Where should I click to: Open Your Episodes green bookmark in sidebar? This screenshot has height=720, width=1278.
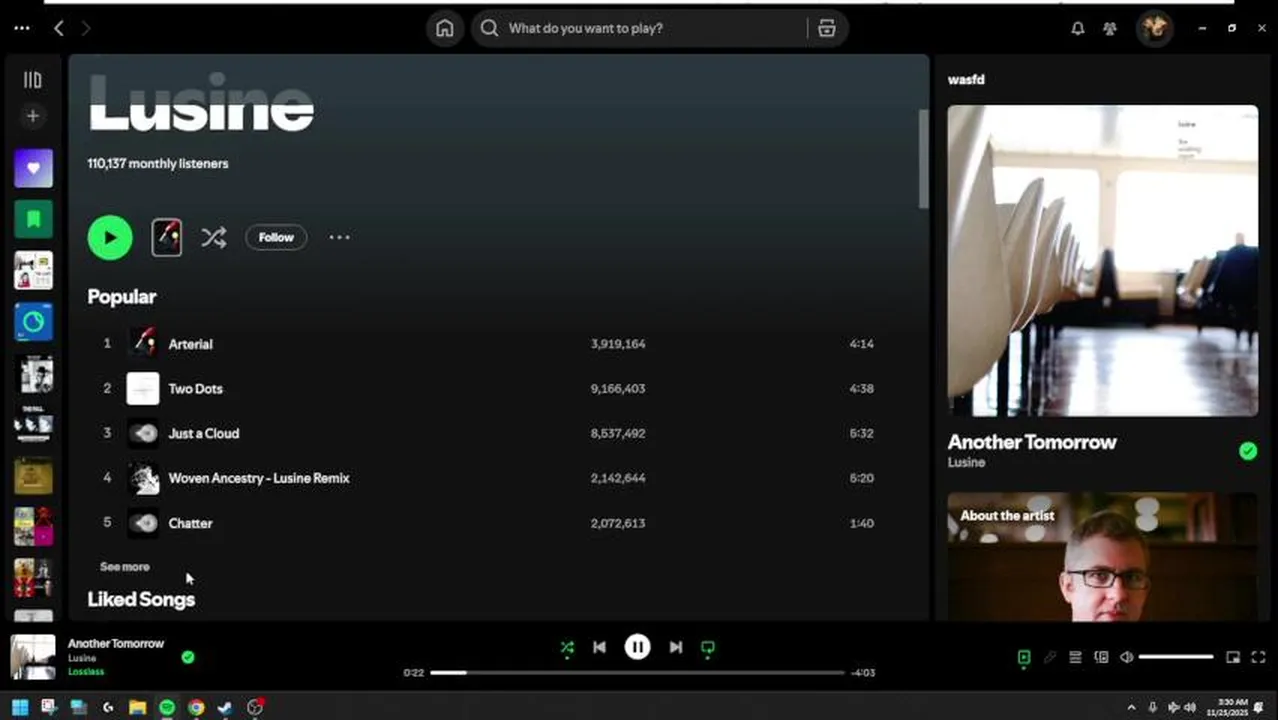pyautogui.click(x=33, y=219)
